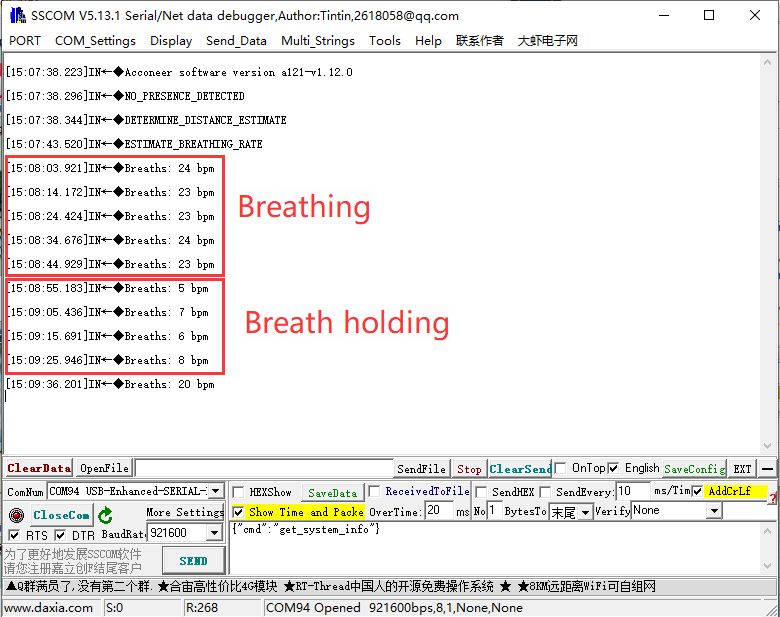Click the get_system_info send text box

tap(500, 545)
